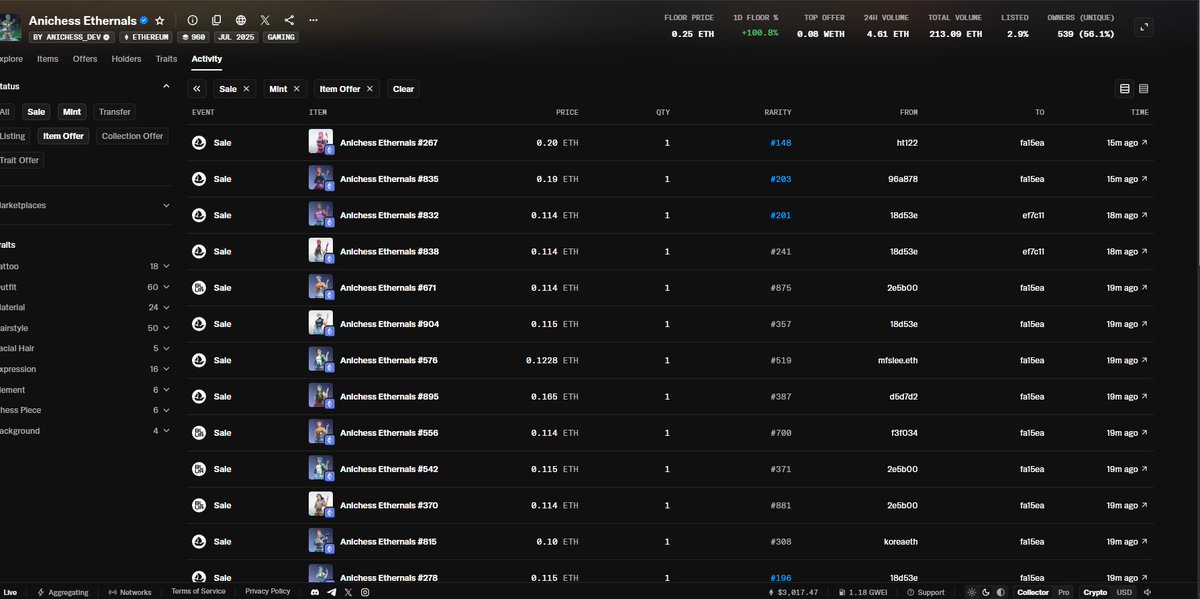Open X icon in the footer
Screen dimensions: 1200x599
(x=348, y=592)
